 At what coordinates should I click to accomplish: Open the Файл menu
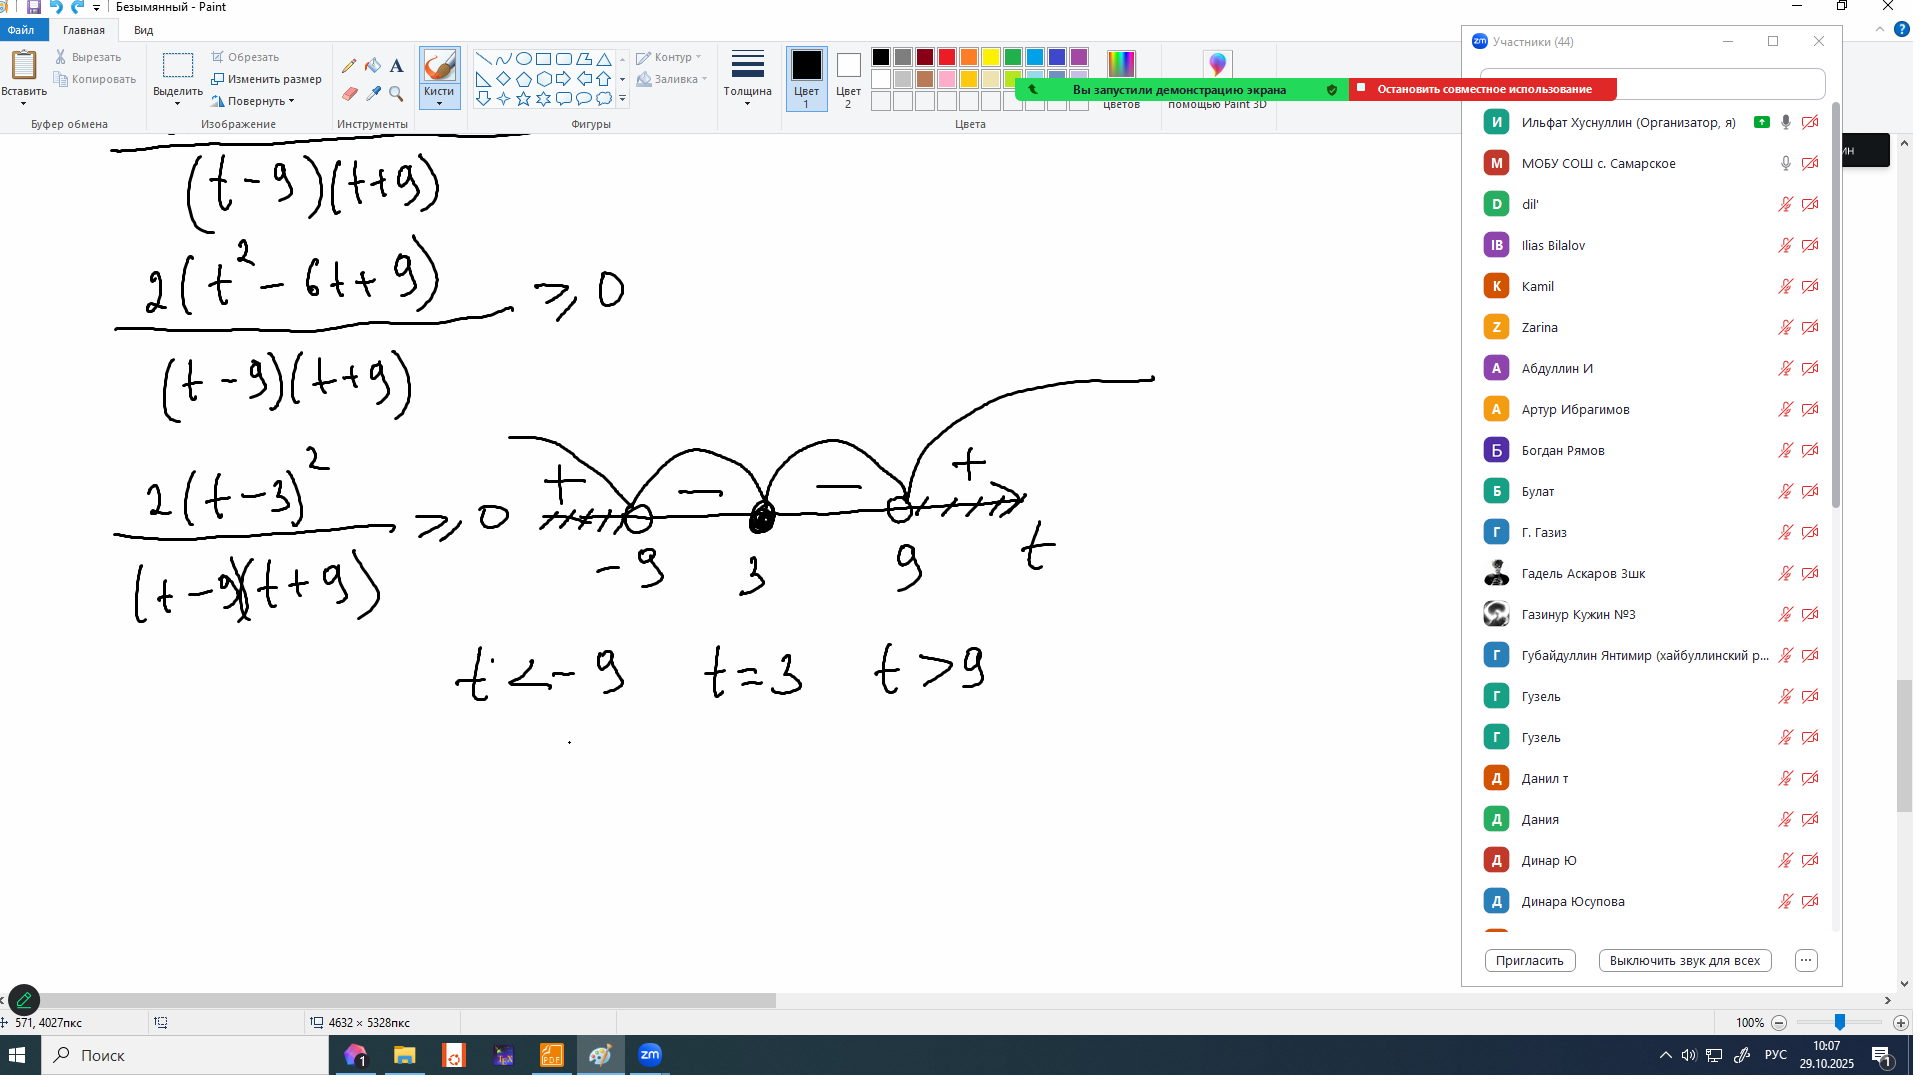click(x=21, y=30)
